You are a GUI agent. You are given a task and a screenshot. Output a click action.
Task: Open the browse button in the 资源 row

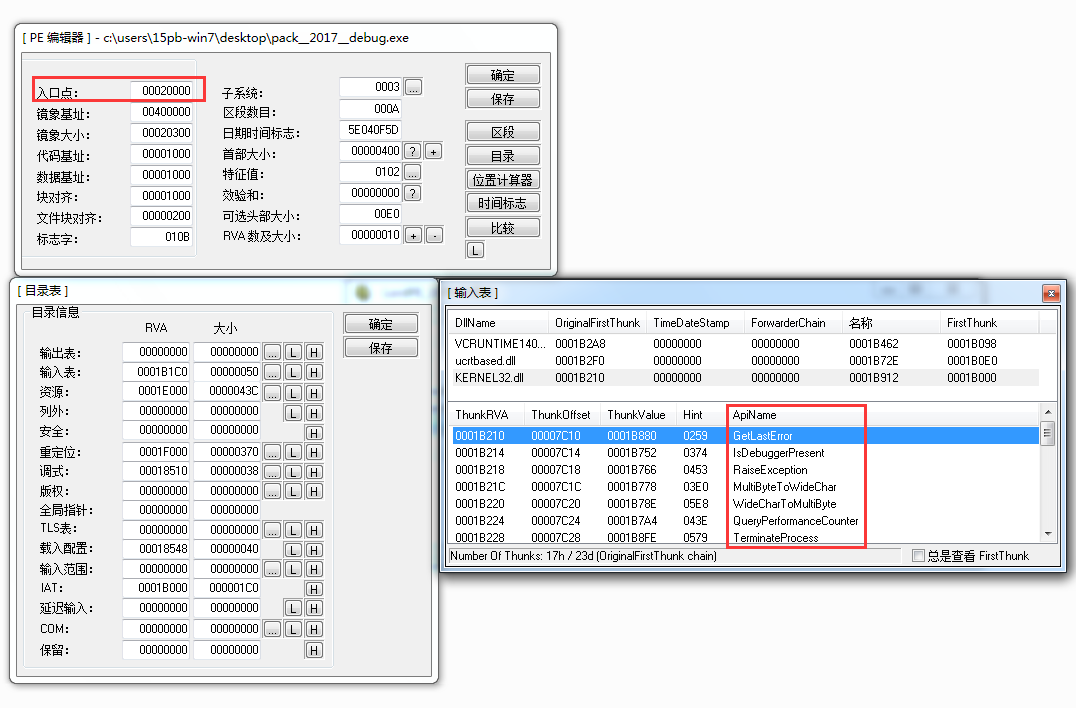(272, 393)
